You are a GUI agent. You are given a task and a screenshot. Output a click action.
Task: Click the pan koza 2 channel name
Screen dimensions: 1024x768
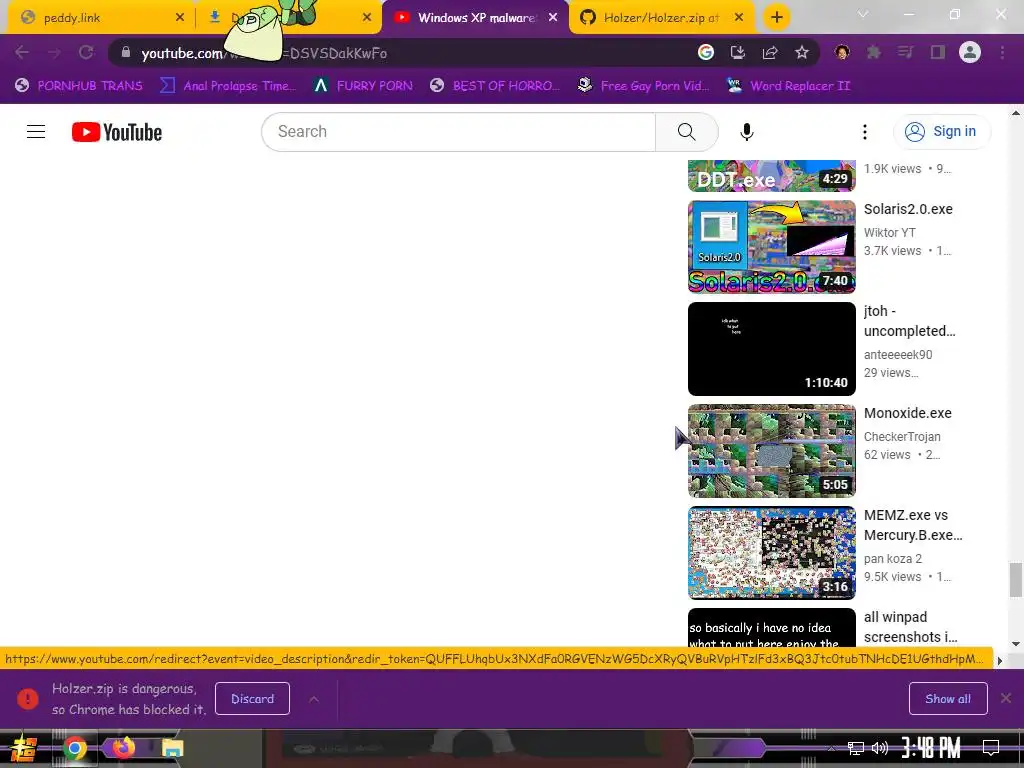pyautogui.click(x=893, y=559)
